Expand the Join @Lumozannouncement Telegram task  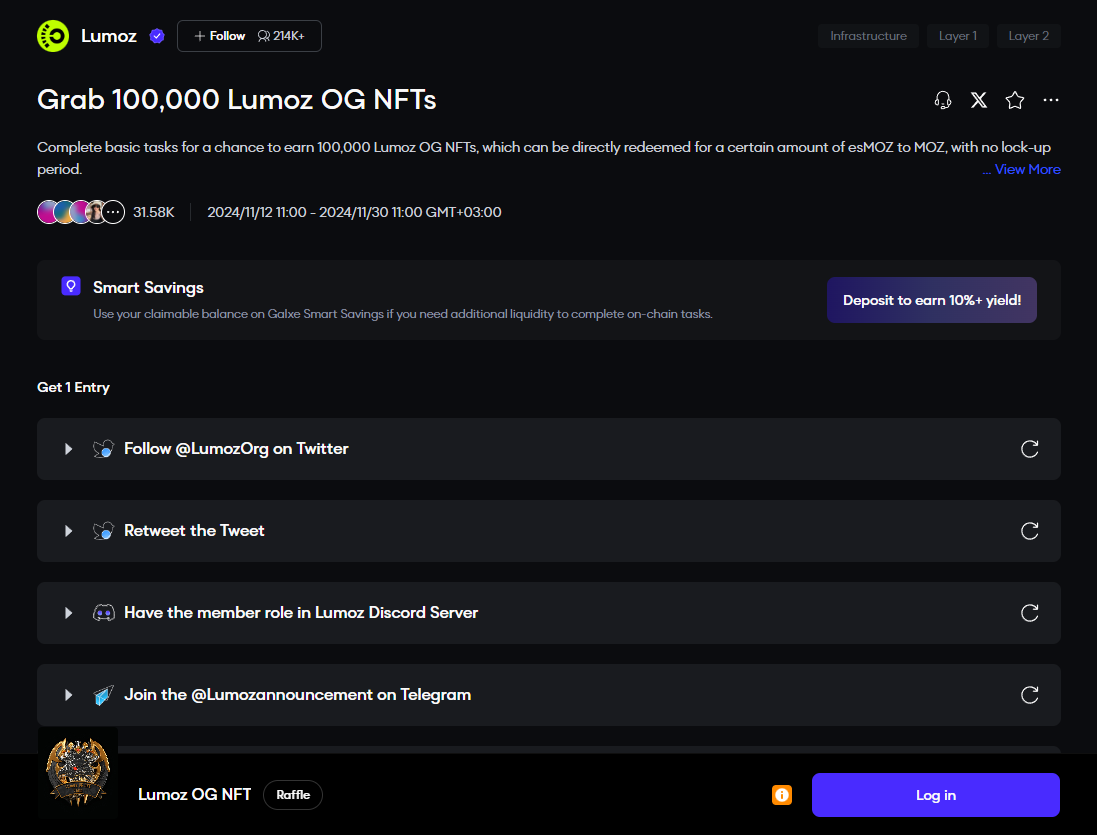(x=69, y=695)
